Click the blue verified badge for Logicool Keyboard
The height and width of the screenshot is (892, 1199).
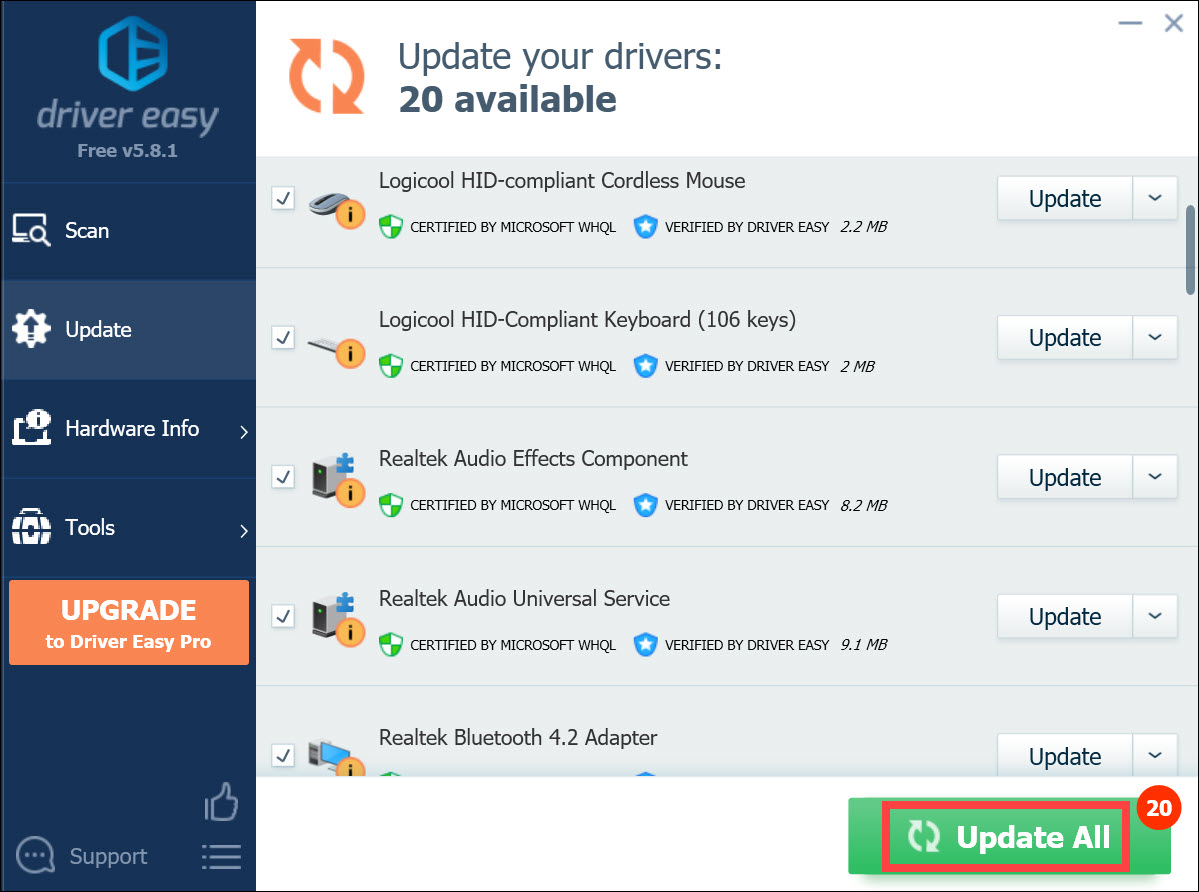[x=645, y=365]
